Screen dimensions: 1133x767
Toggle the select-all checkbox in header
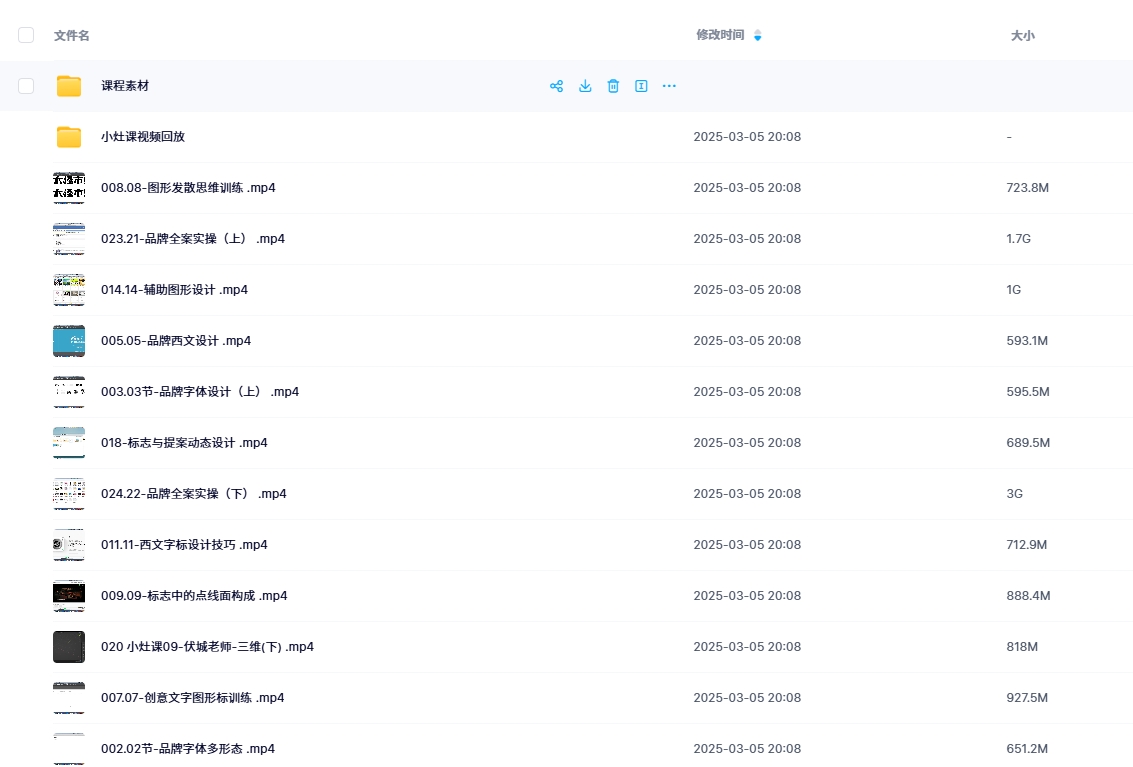26,35
